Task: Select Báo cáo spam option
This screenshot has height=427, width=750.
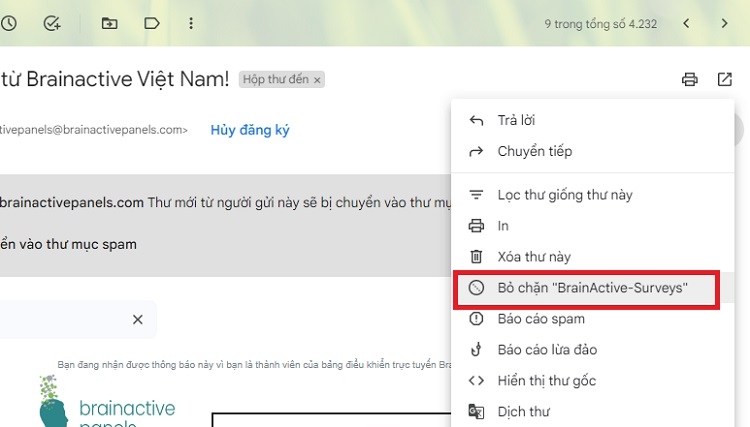Action: (x=593, y=319)
